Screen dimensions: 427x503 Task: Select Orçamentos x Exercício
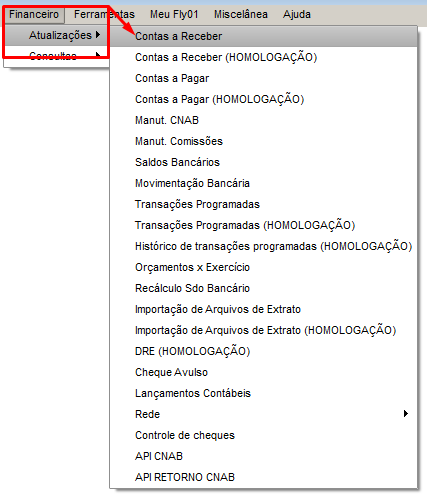tap(263, 267)
